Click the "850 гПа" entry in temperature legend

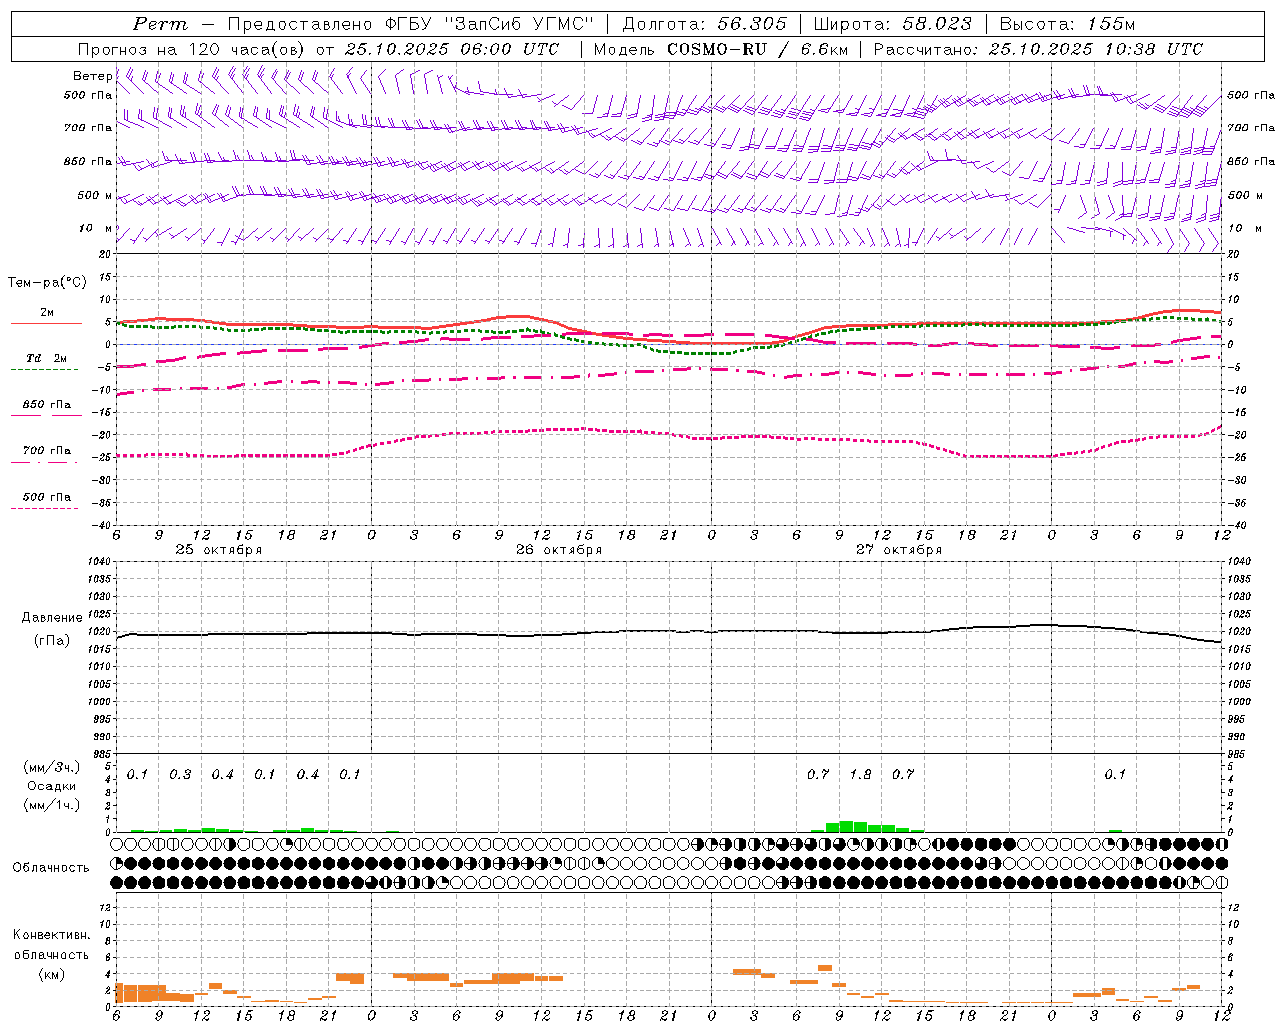[46, 405]
